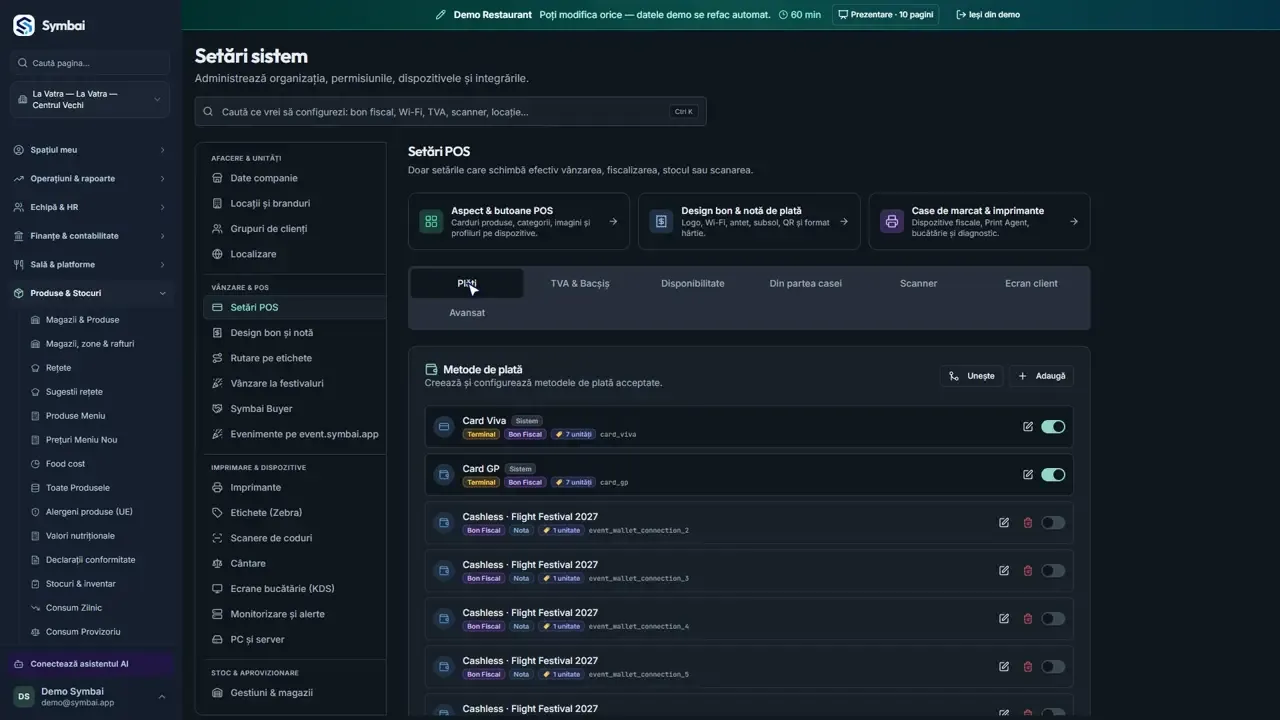Screen dimensions: 1280x720
Task: Select the Scanner tab
Action: (918, 283)
